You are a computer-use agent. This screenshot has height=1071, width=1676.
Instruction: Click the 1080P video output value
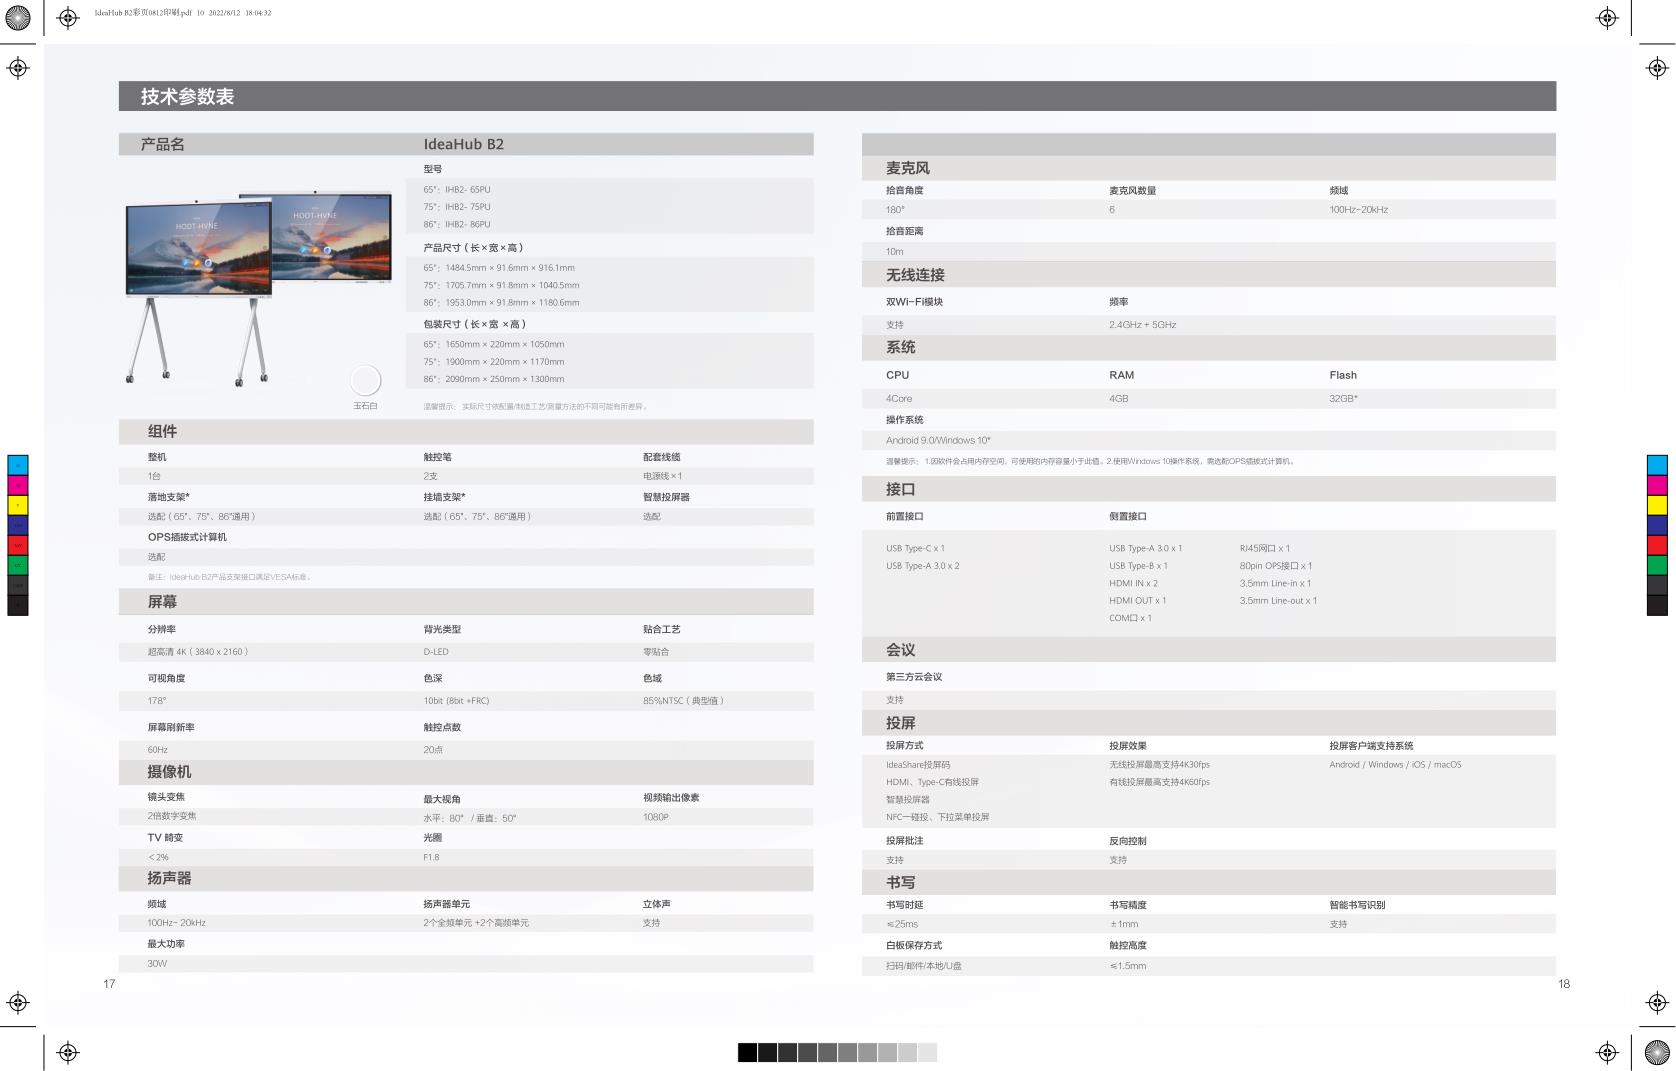pos(656,817)
